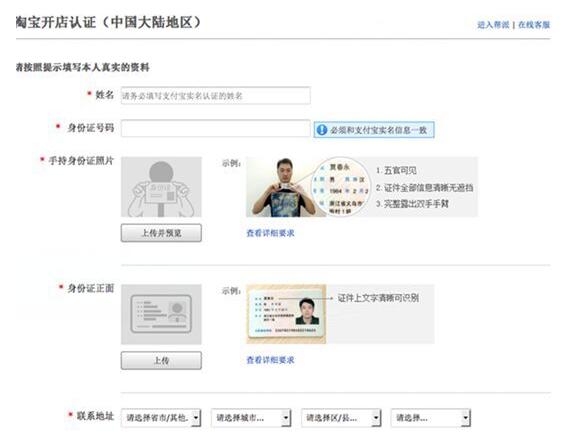The width and height of the screenshot is (574, 434).
Task: Open 查看详细要求 link under hand-held photo example
Action: coord(270,233)
